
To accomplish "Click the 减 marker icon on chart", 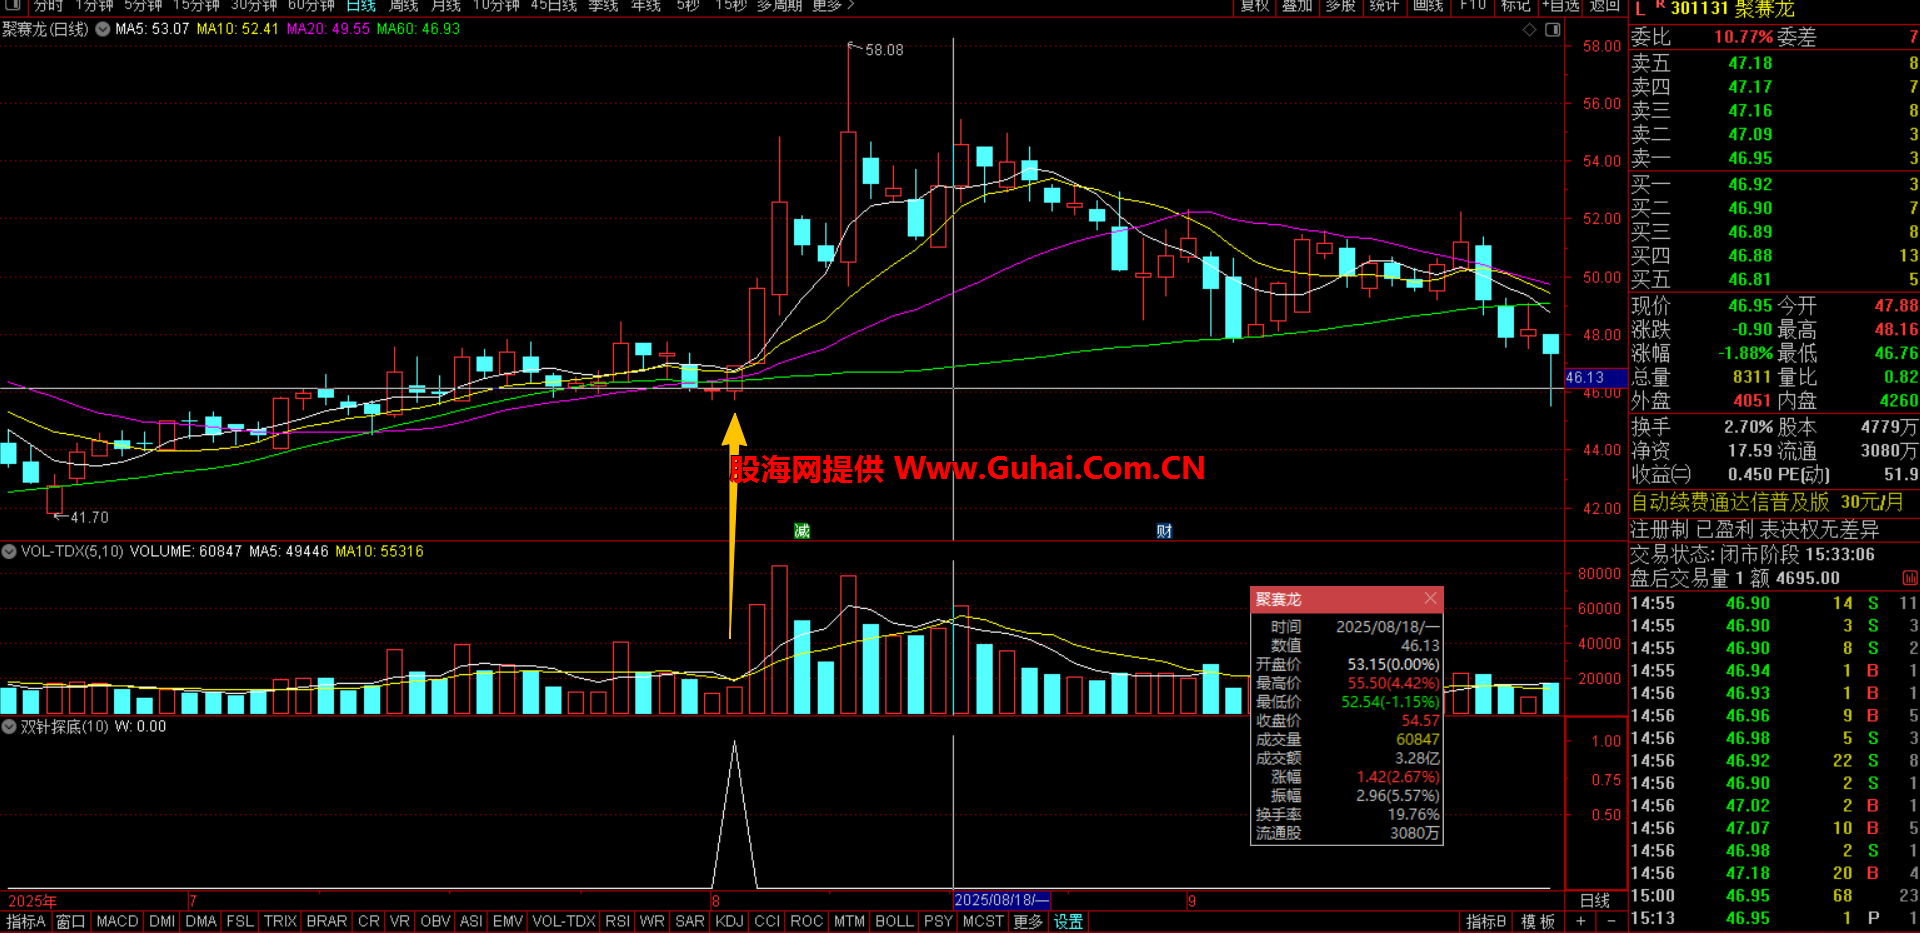I will tap(802, 531).
